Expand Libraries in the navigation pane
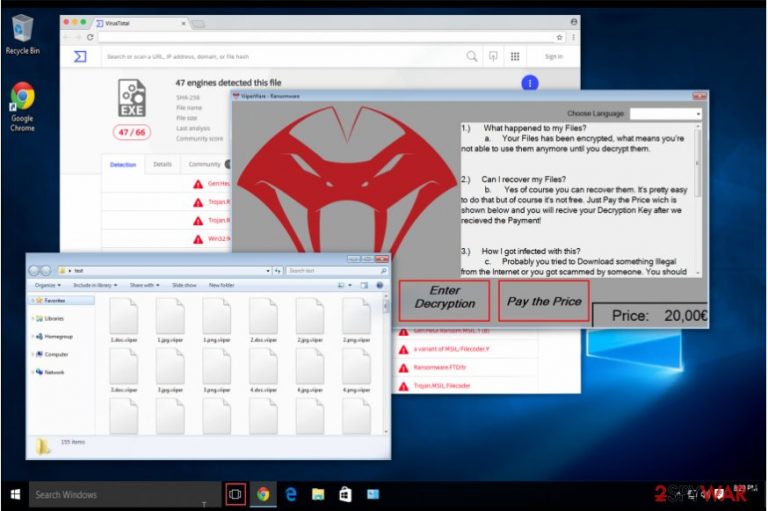The width and height of the screenshot is (768, 511). point(33,318)
